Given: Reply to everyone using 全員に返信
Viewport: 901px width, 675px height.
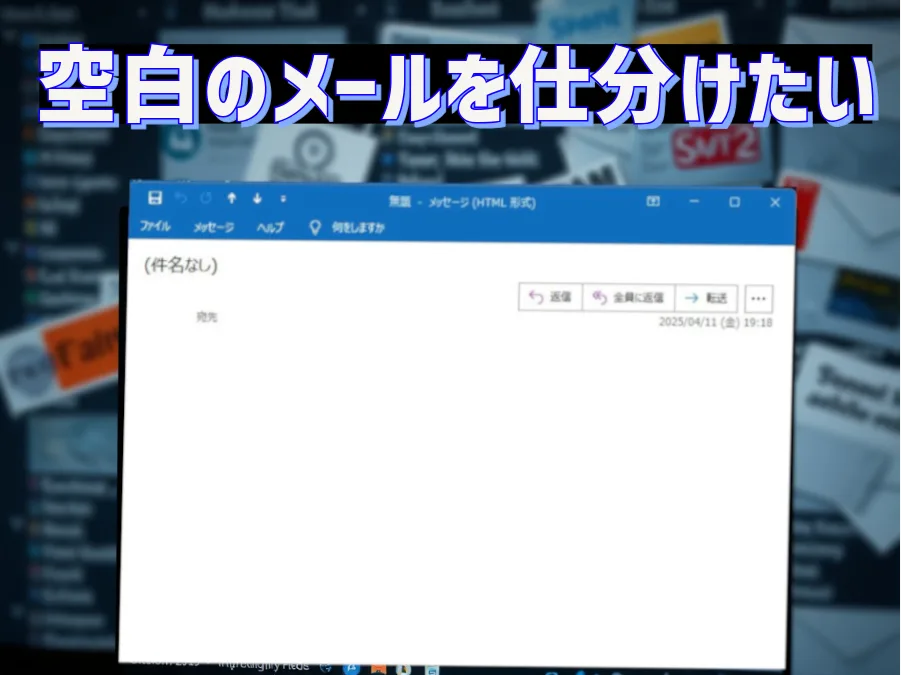Looking at the screenshot, I should tap(630, 297).
